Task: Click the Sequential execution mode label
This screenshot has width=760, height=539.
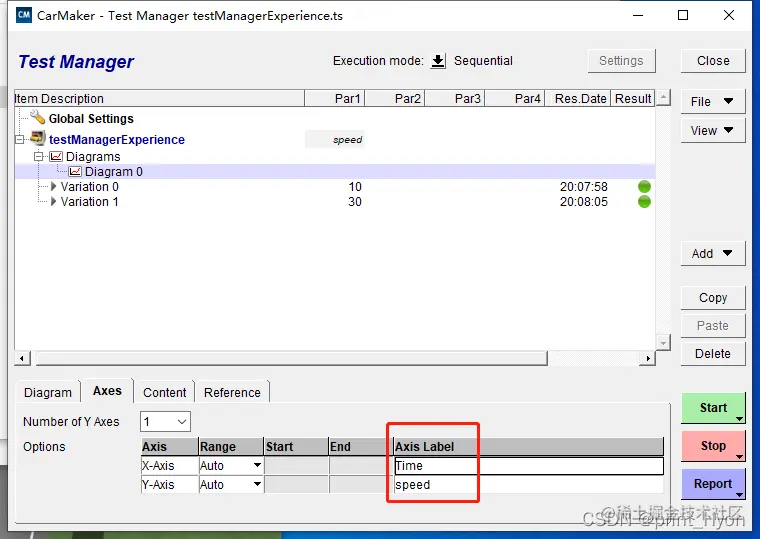Action: tap(483, 61)
